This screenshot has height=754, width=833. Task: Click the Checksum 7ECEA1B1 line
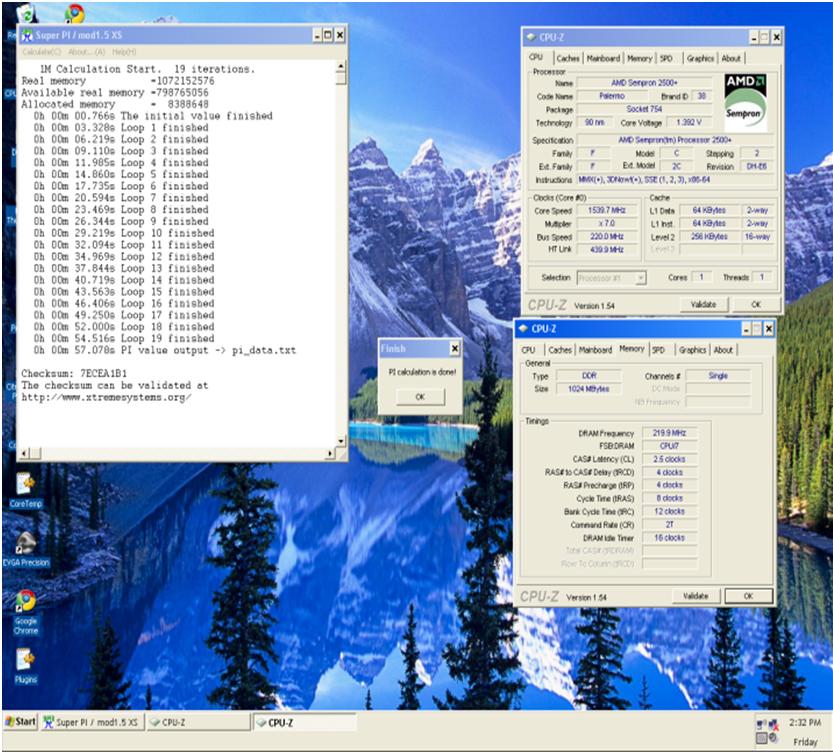tap(74, 374)
